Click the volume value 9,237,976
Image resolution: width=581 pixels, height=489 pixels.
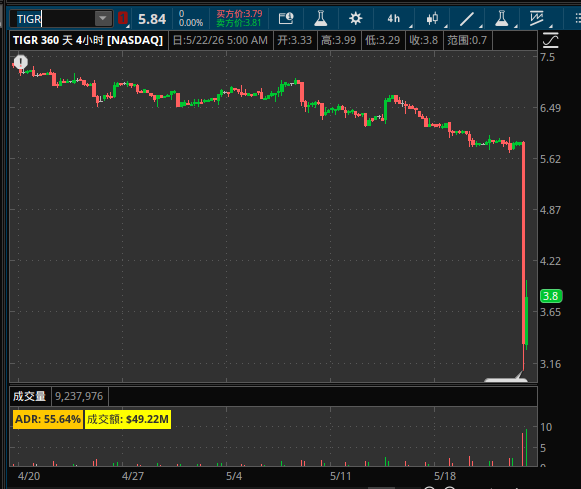point(79,396)
